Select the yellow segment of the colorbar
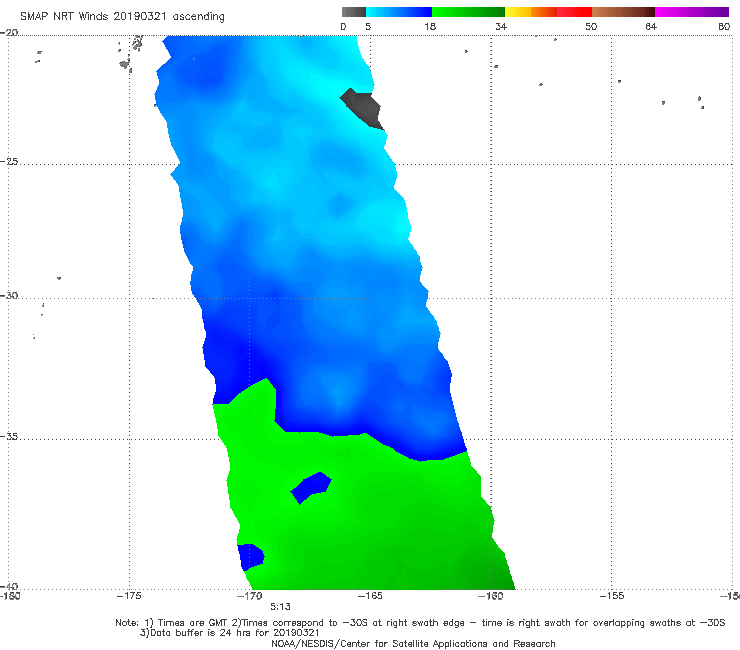Screen dimensions: 740x650 tap(518, 12)
